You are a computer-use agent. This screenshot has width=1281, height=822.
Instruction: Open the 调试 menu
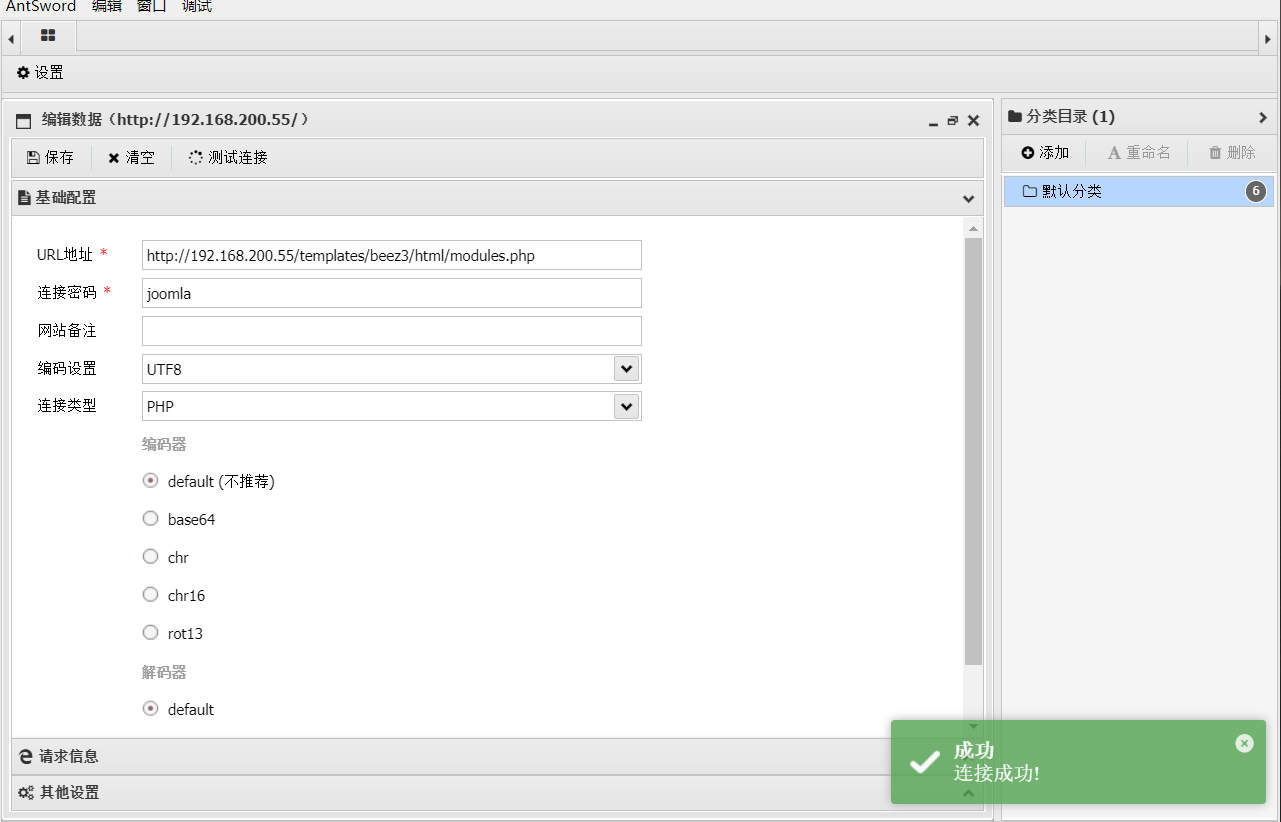[x=197, y=6]
